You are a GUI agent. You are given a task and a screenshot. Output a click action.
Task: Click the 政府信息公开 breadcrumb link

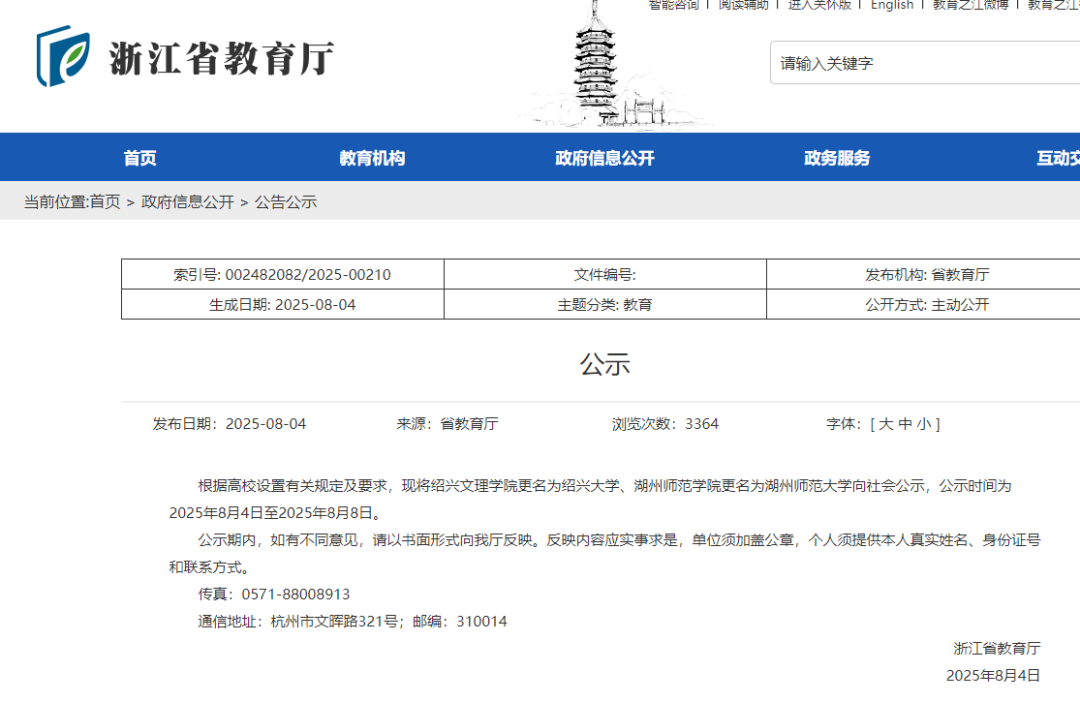tap(188, 202)
